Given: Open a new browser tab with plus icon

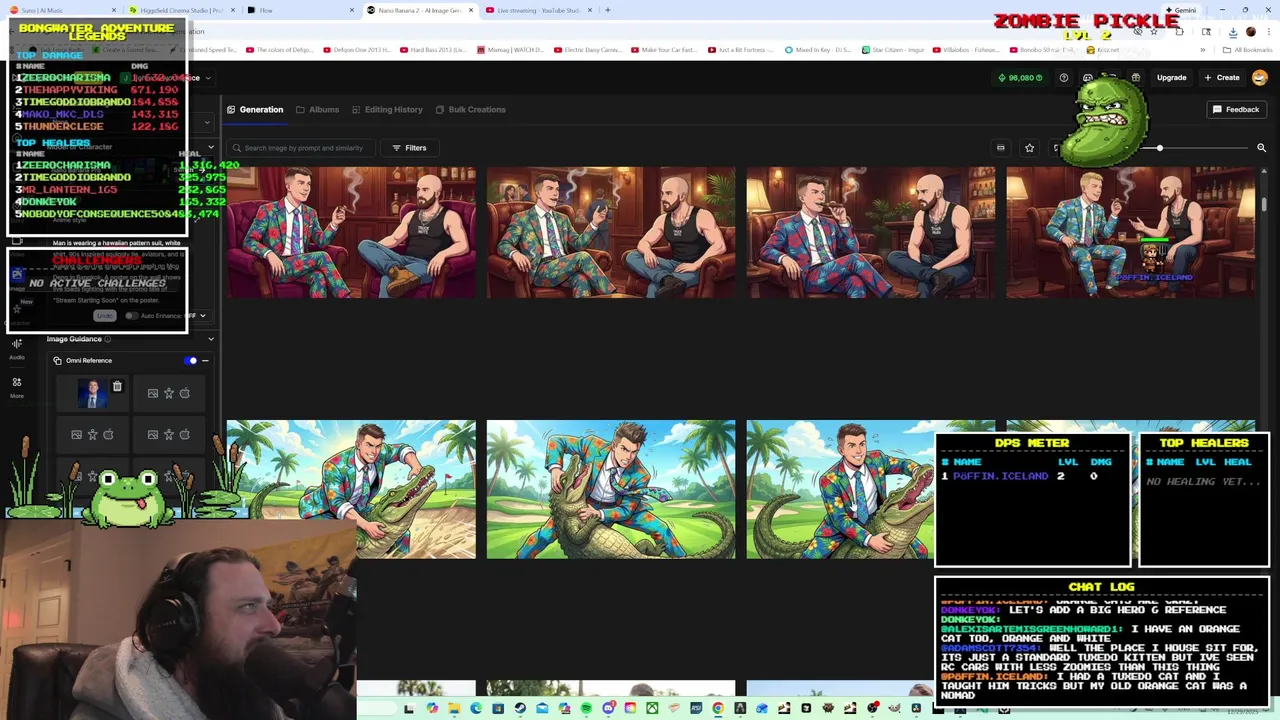Looking at the screenshot, I should coord(608,10).
